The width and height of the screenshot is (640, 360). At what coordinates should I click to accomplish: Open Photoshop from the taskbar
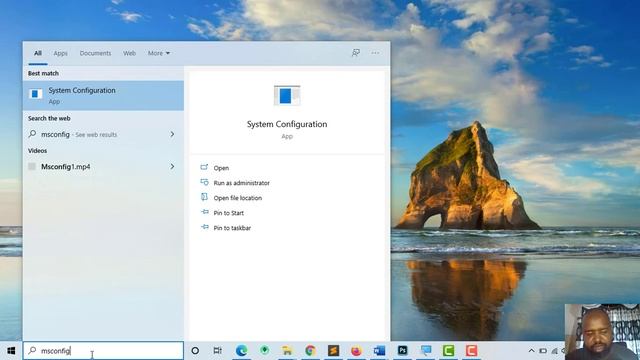[x=402, y=351]
